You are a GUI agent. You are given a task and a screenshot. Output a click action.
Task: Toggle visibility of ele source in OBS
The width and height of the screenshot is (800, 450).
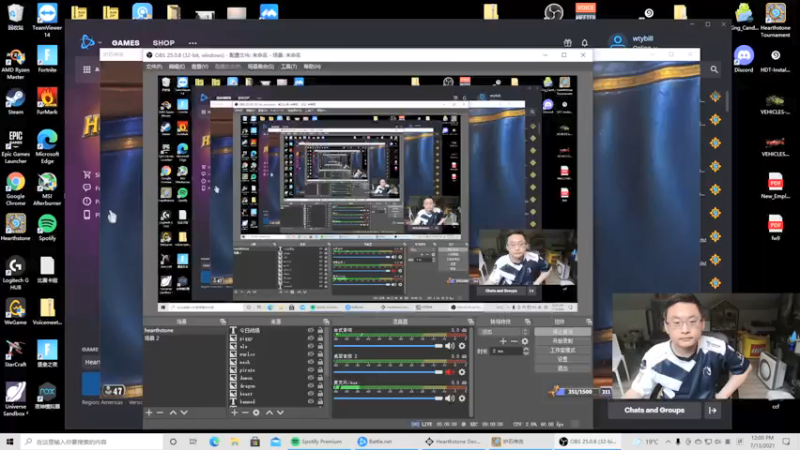click(311, 346)
